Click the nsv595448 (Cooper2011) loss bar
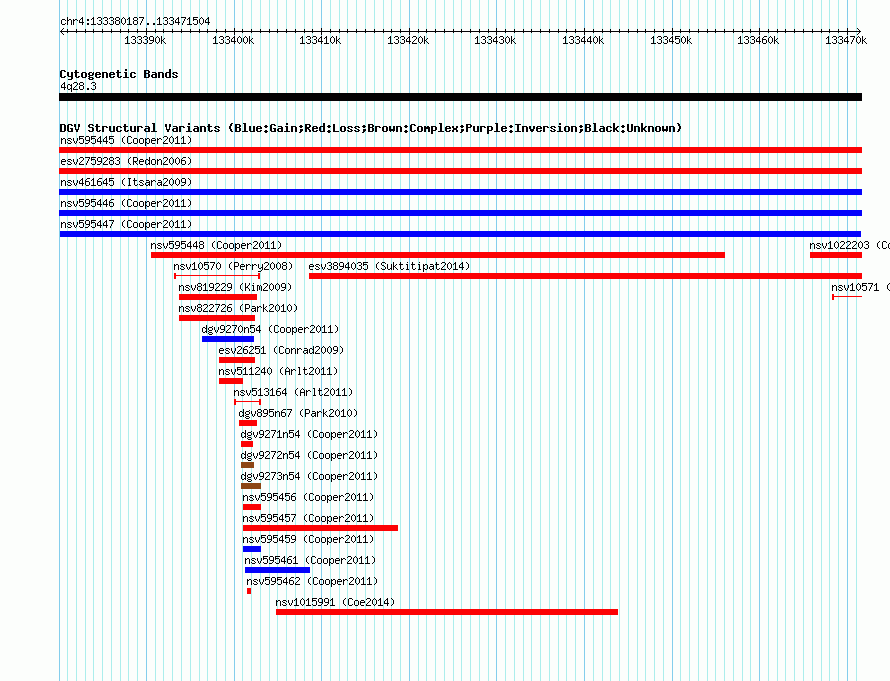The width and height of the screenshot is (890, 681). (x=438, y=255)
